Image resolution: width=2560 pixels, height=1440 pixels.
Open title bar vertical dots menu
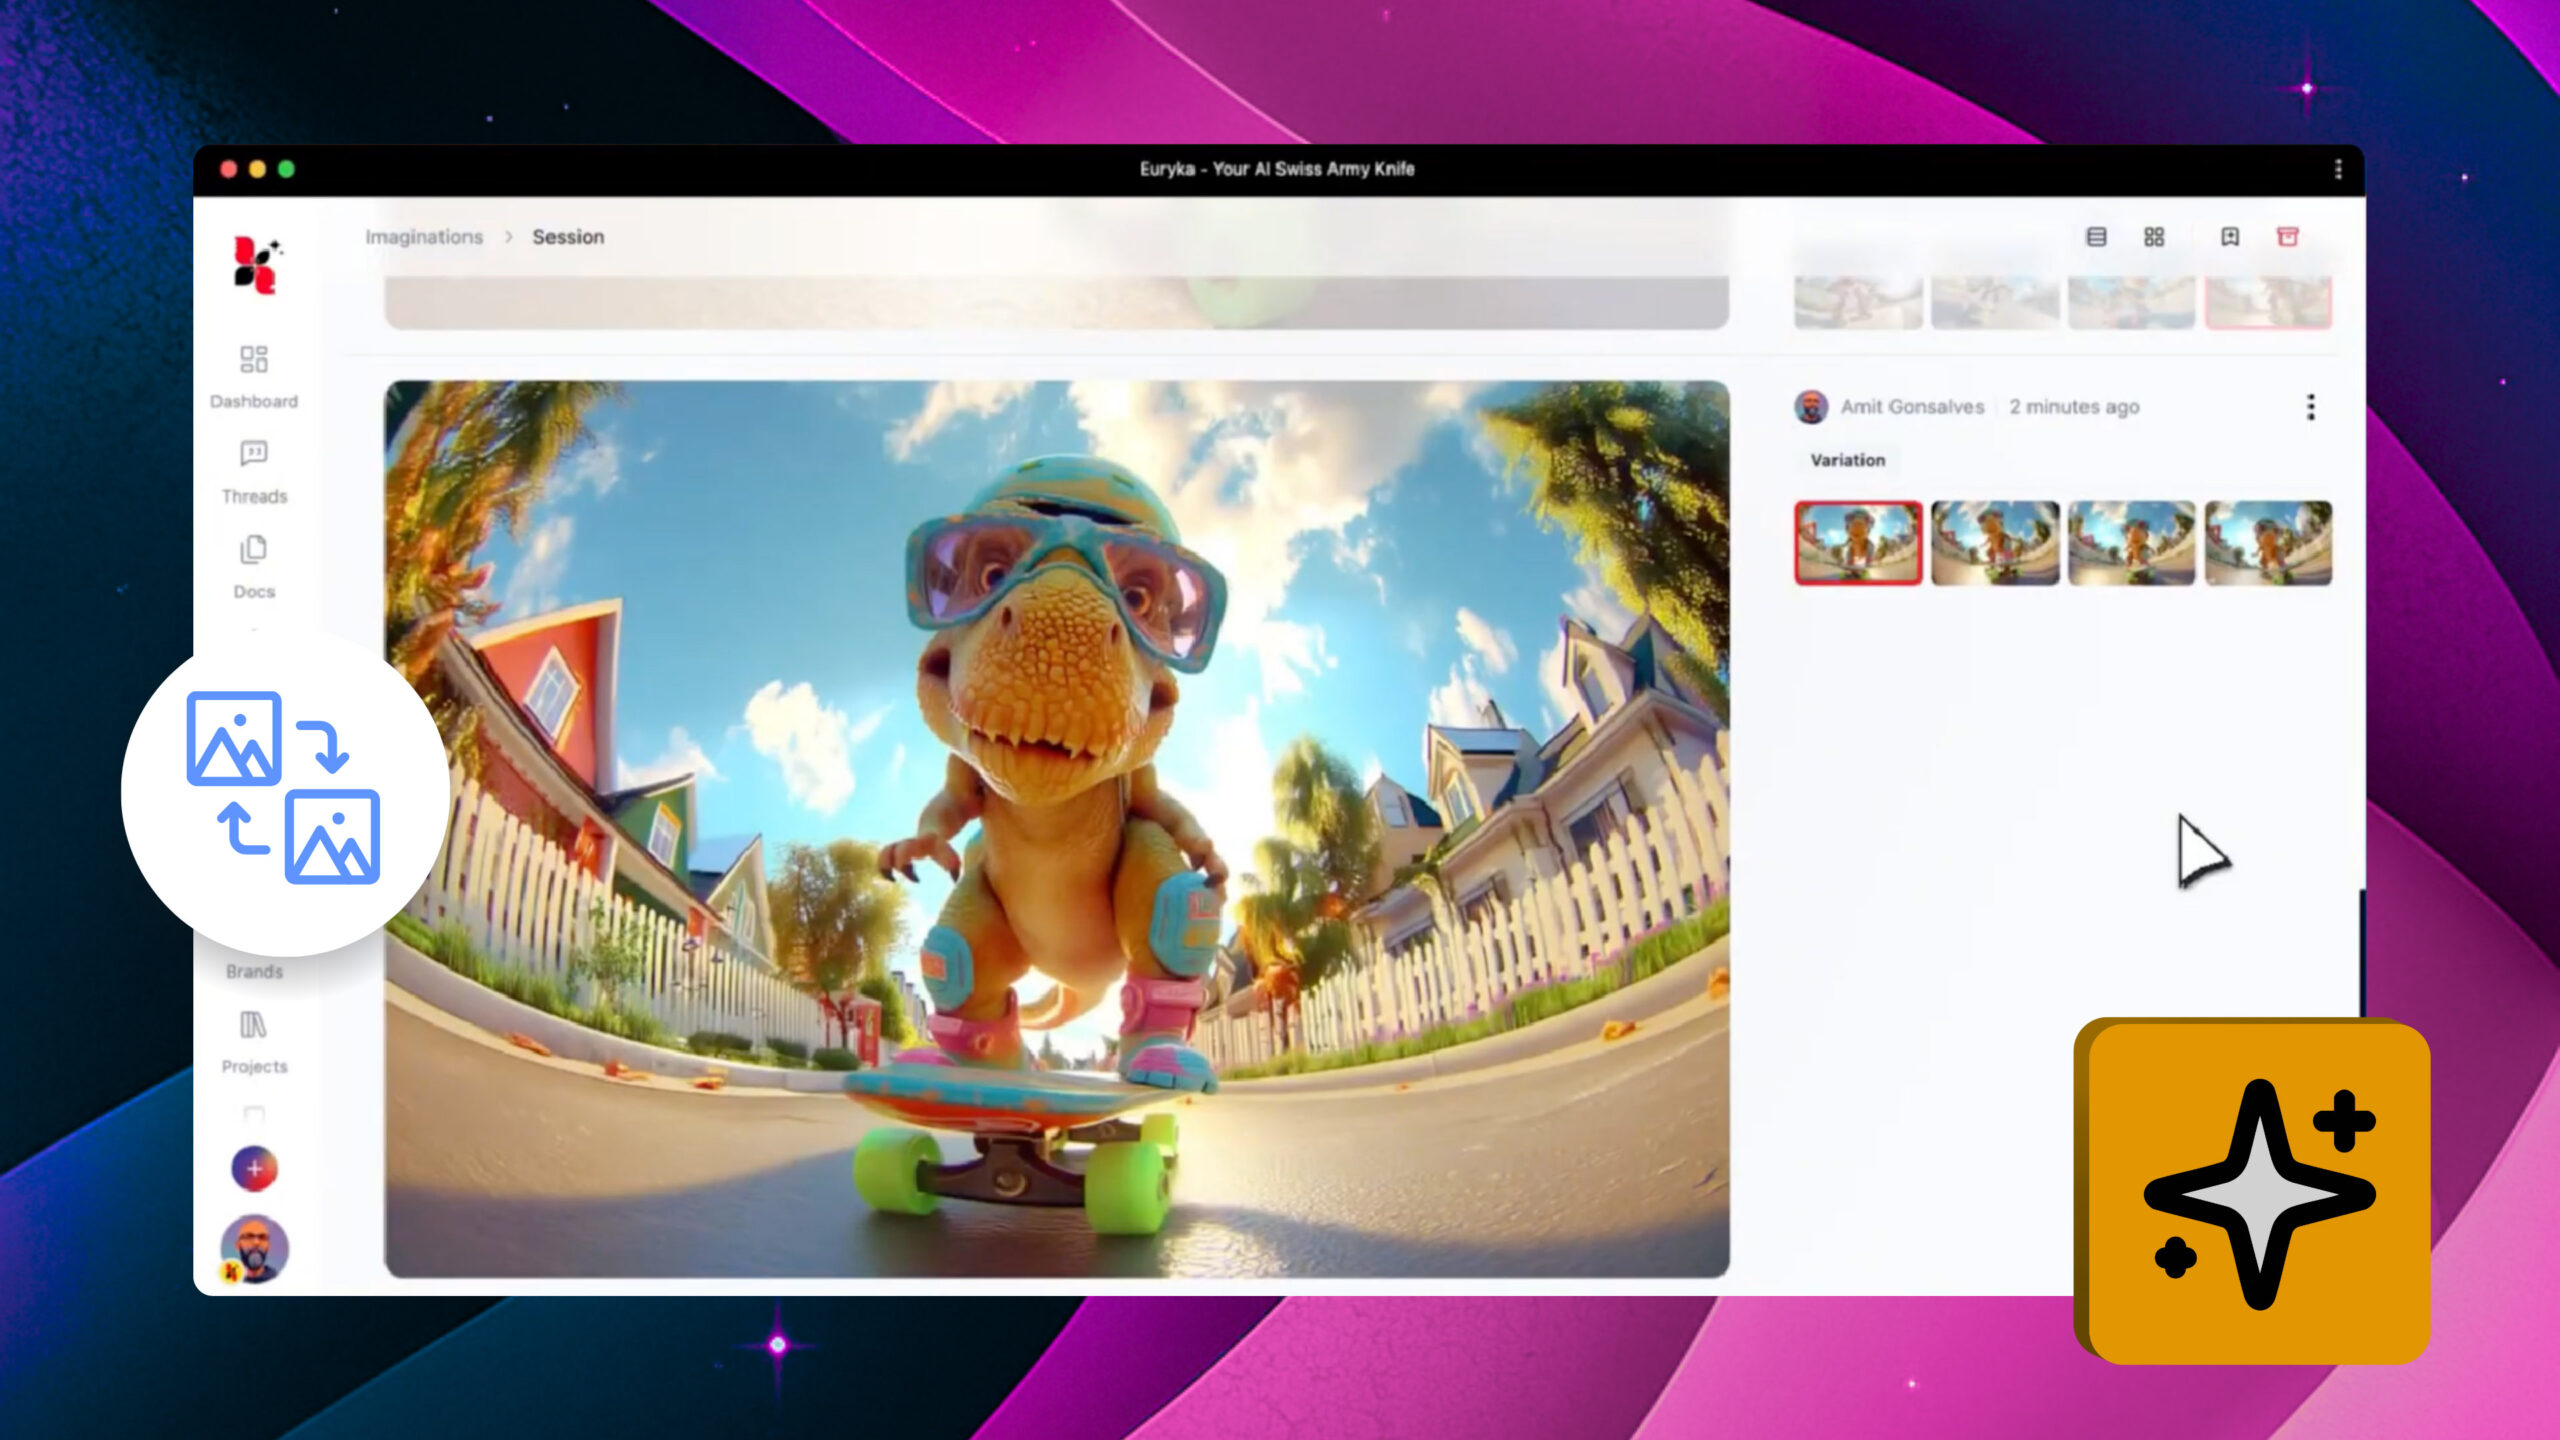[2338, 169]
